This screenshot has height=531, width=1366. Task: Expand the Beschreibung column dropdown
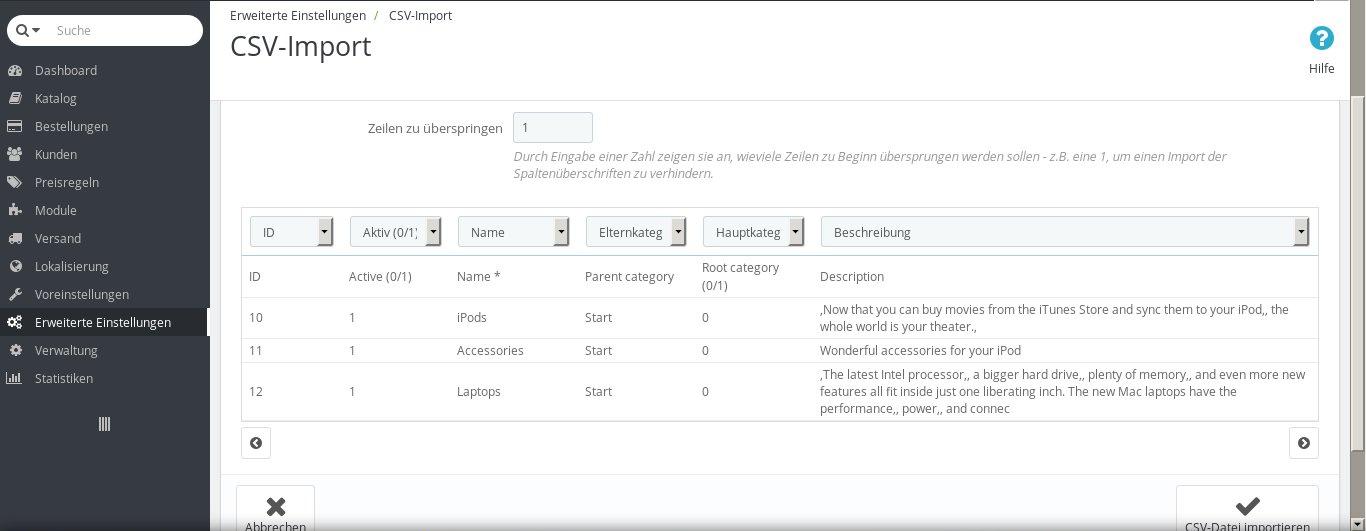(1065, 232)
